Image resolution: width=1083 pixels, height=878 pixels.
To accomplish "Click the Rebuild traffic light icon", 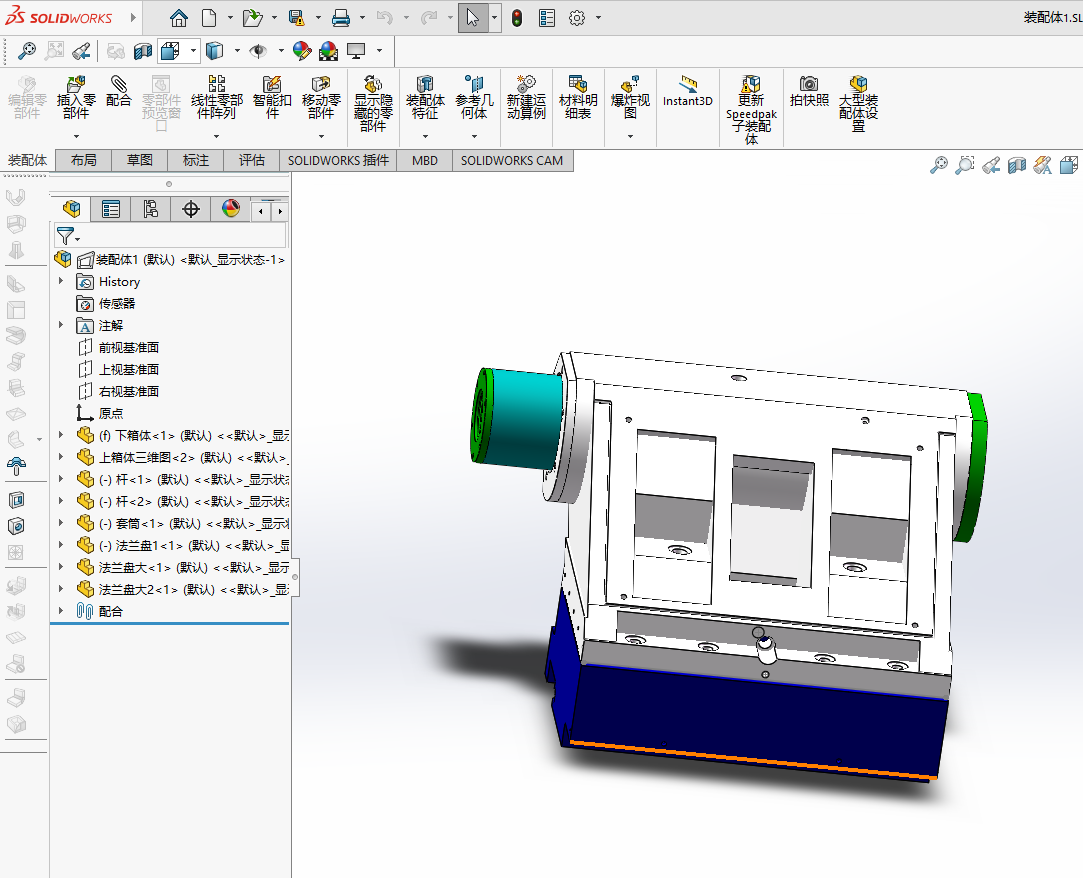I will [516, 18].
